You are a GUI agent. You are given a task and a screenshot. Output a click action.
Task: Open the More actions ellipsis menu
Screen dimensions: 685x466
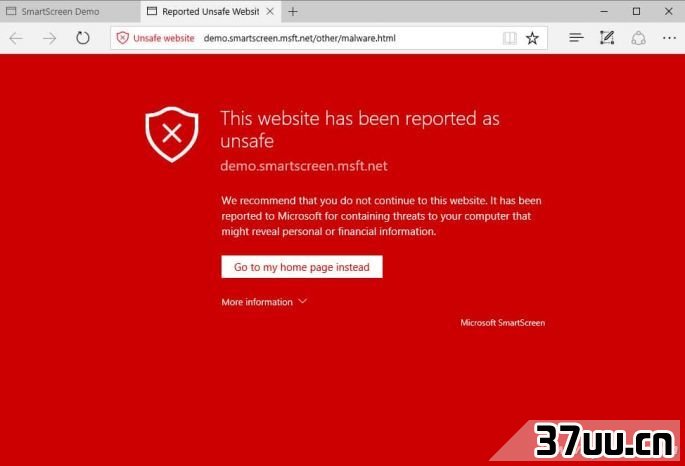669,38
